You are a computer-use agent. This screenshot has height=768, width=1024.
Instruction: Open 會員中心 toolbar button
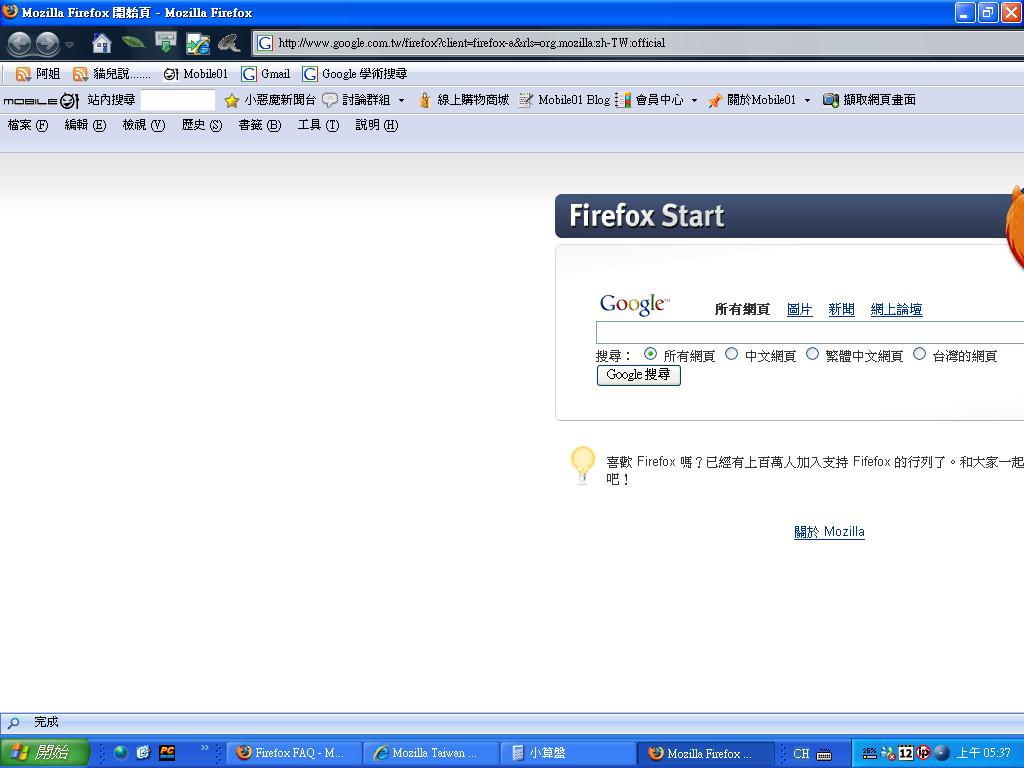point(650,100)
